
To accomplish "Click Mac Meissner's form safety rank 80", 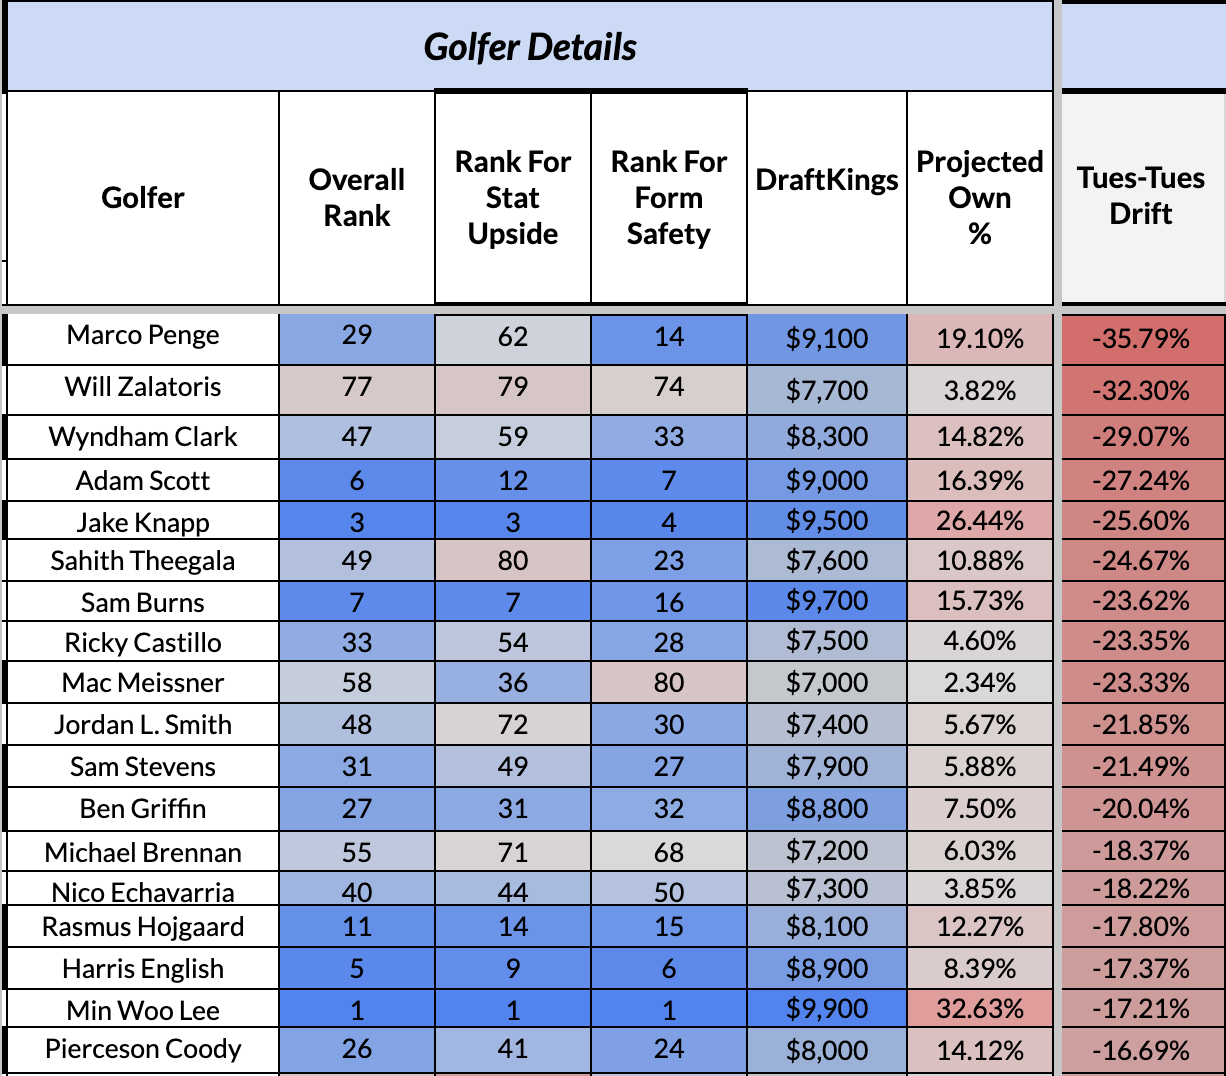I will tap(669, 683).
